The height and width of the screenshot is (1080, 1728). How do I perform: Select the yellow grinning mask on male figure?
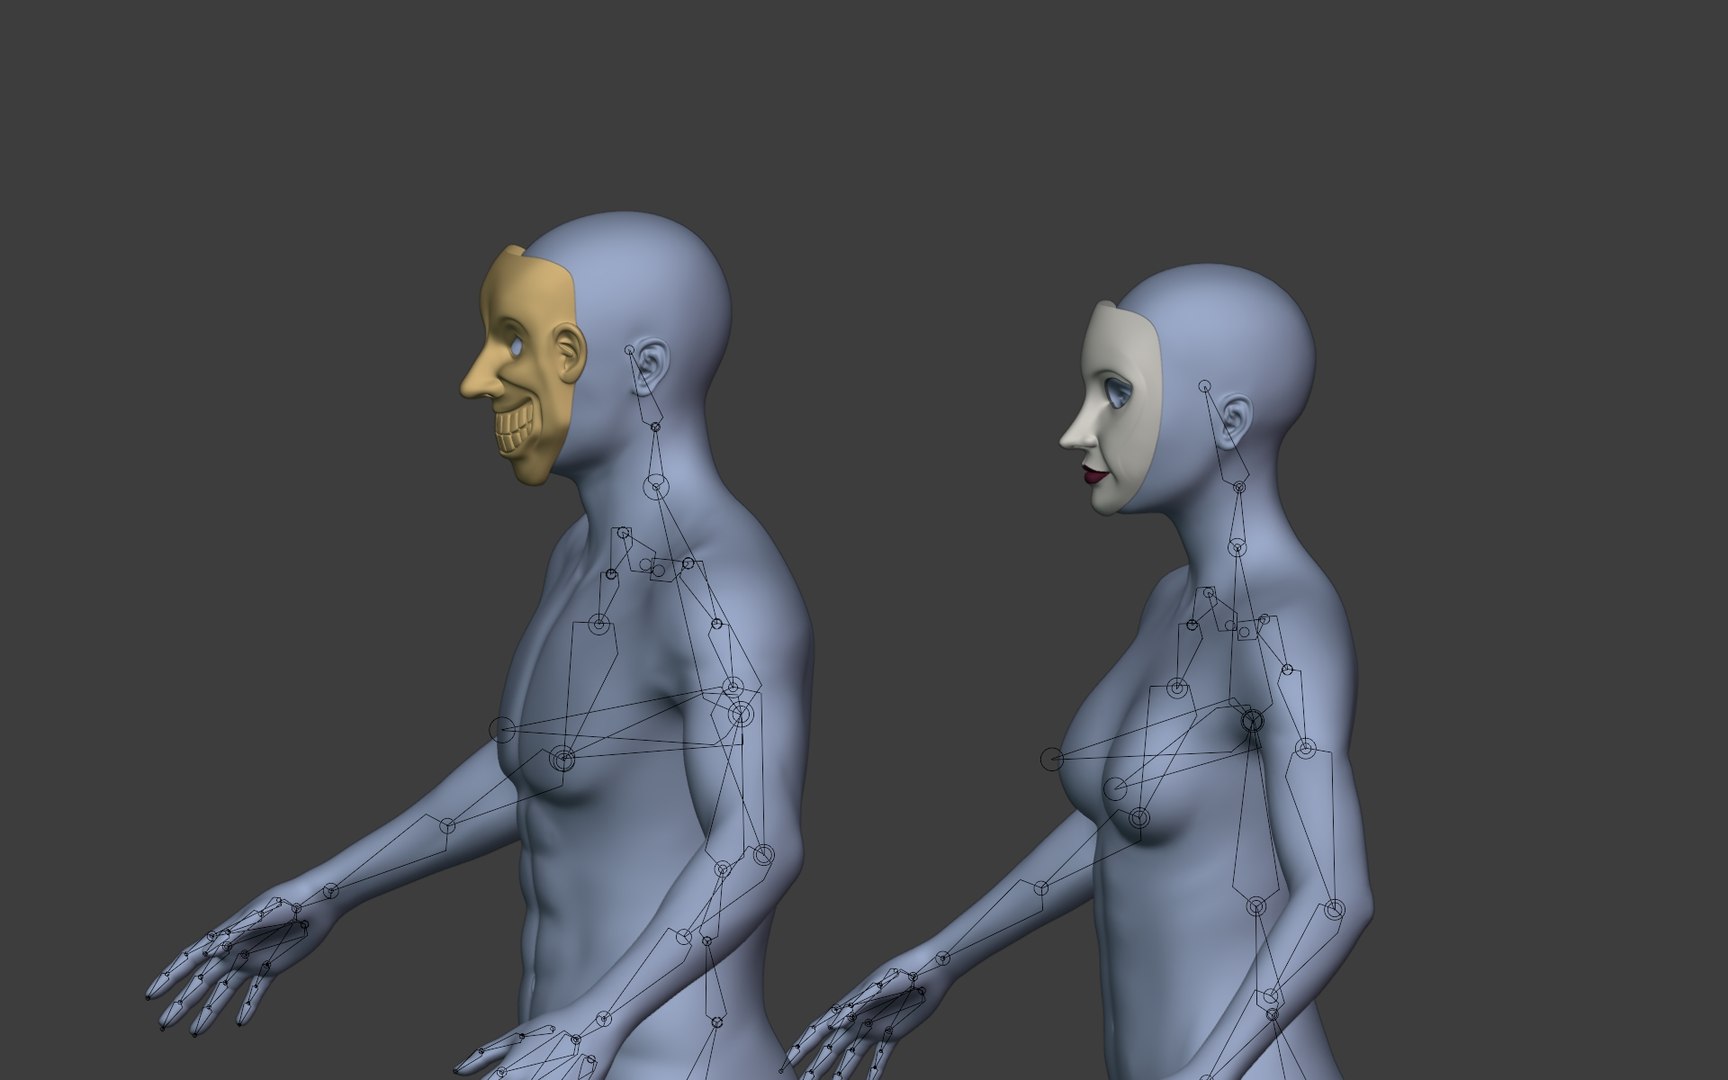tap(525, 366)
